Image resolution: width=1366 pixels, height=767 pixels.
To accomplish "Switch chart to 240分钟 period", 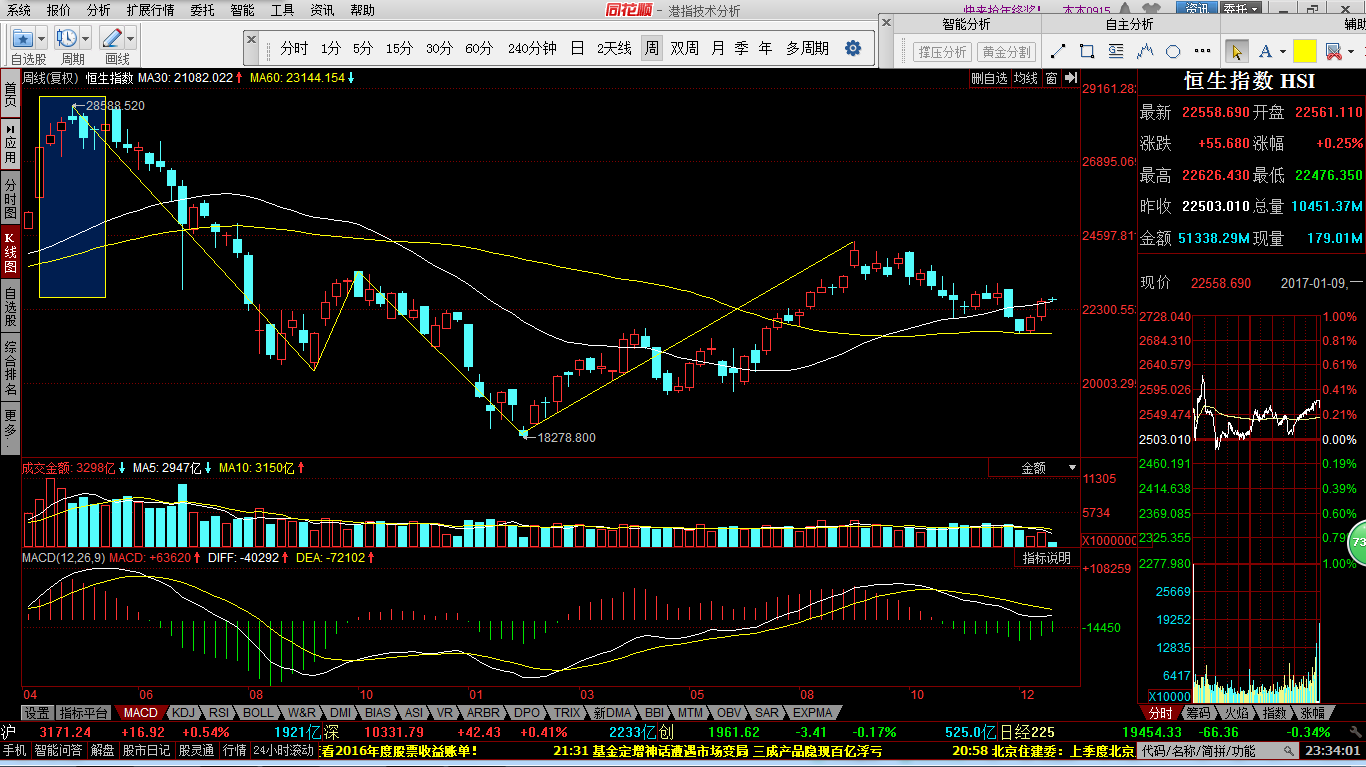I will point(531,48).
